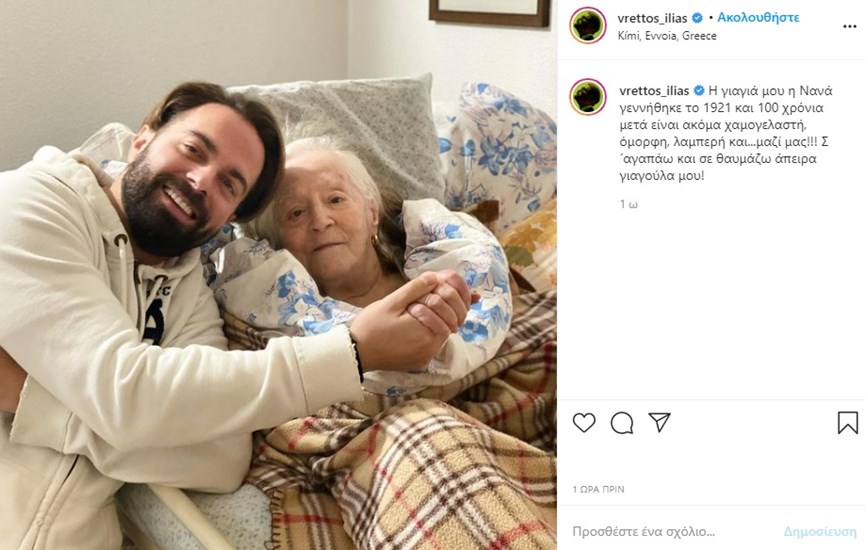
Task: Save post with the bookmark icon
Action: point(847,423)
